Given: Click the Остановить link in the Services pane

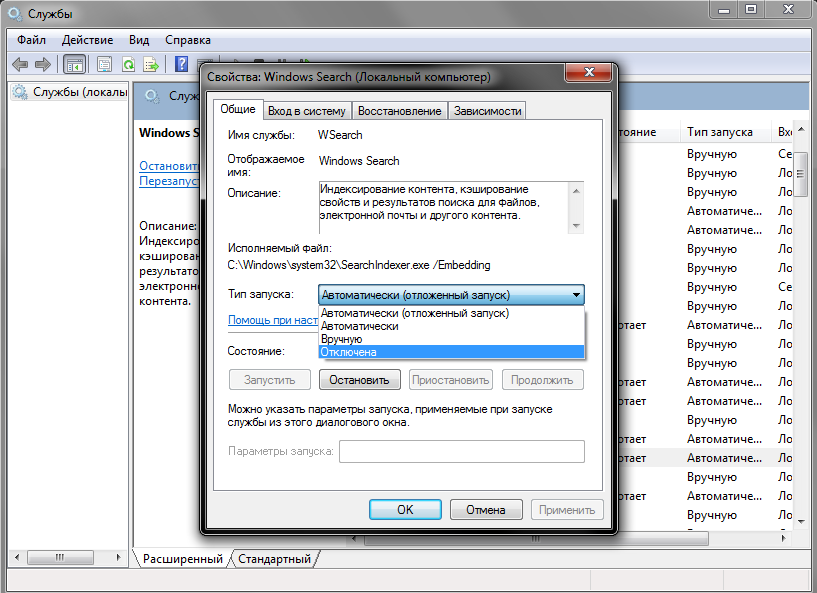Looking at the screenshot, I should pyautogui.click(x=169, y=166).
